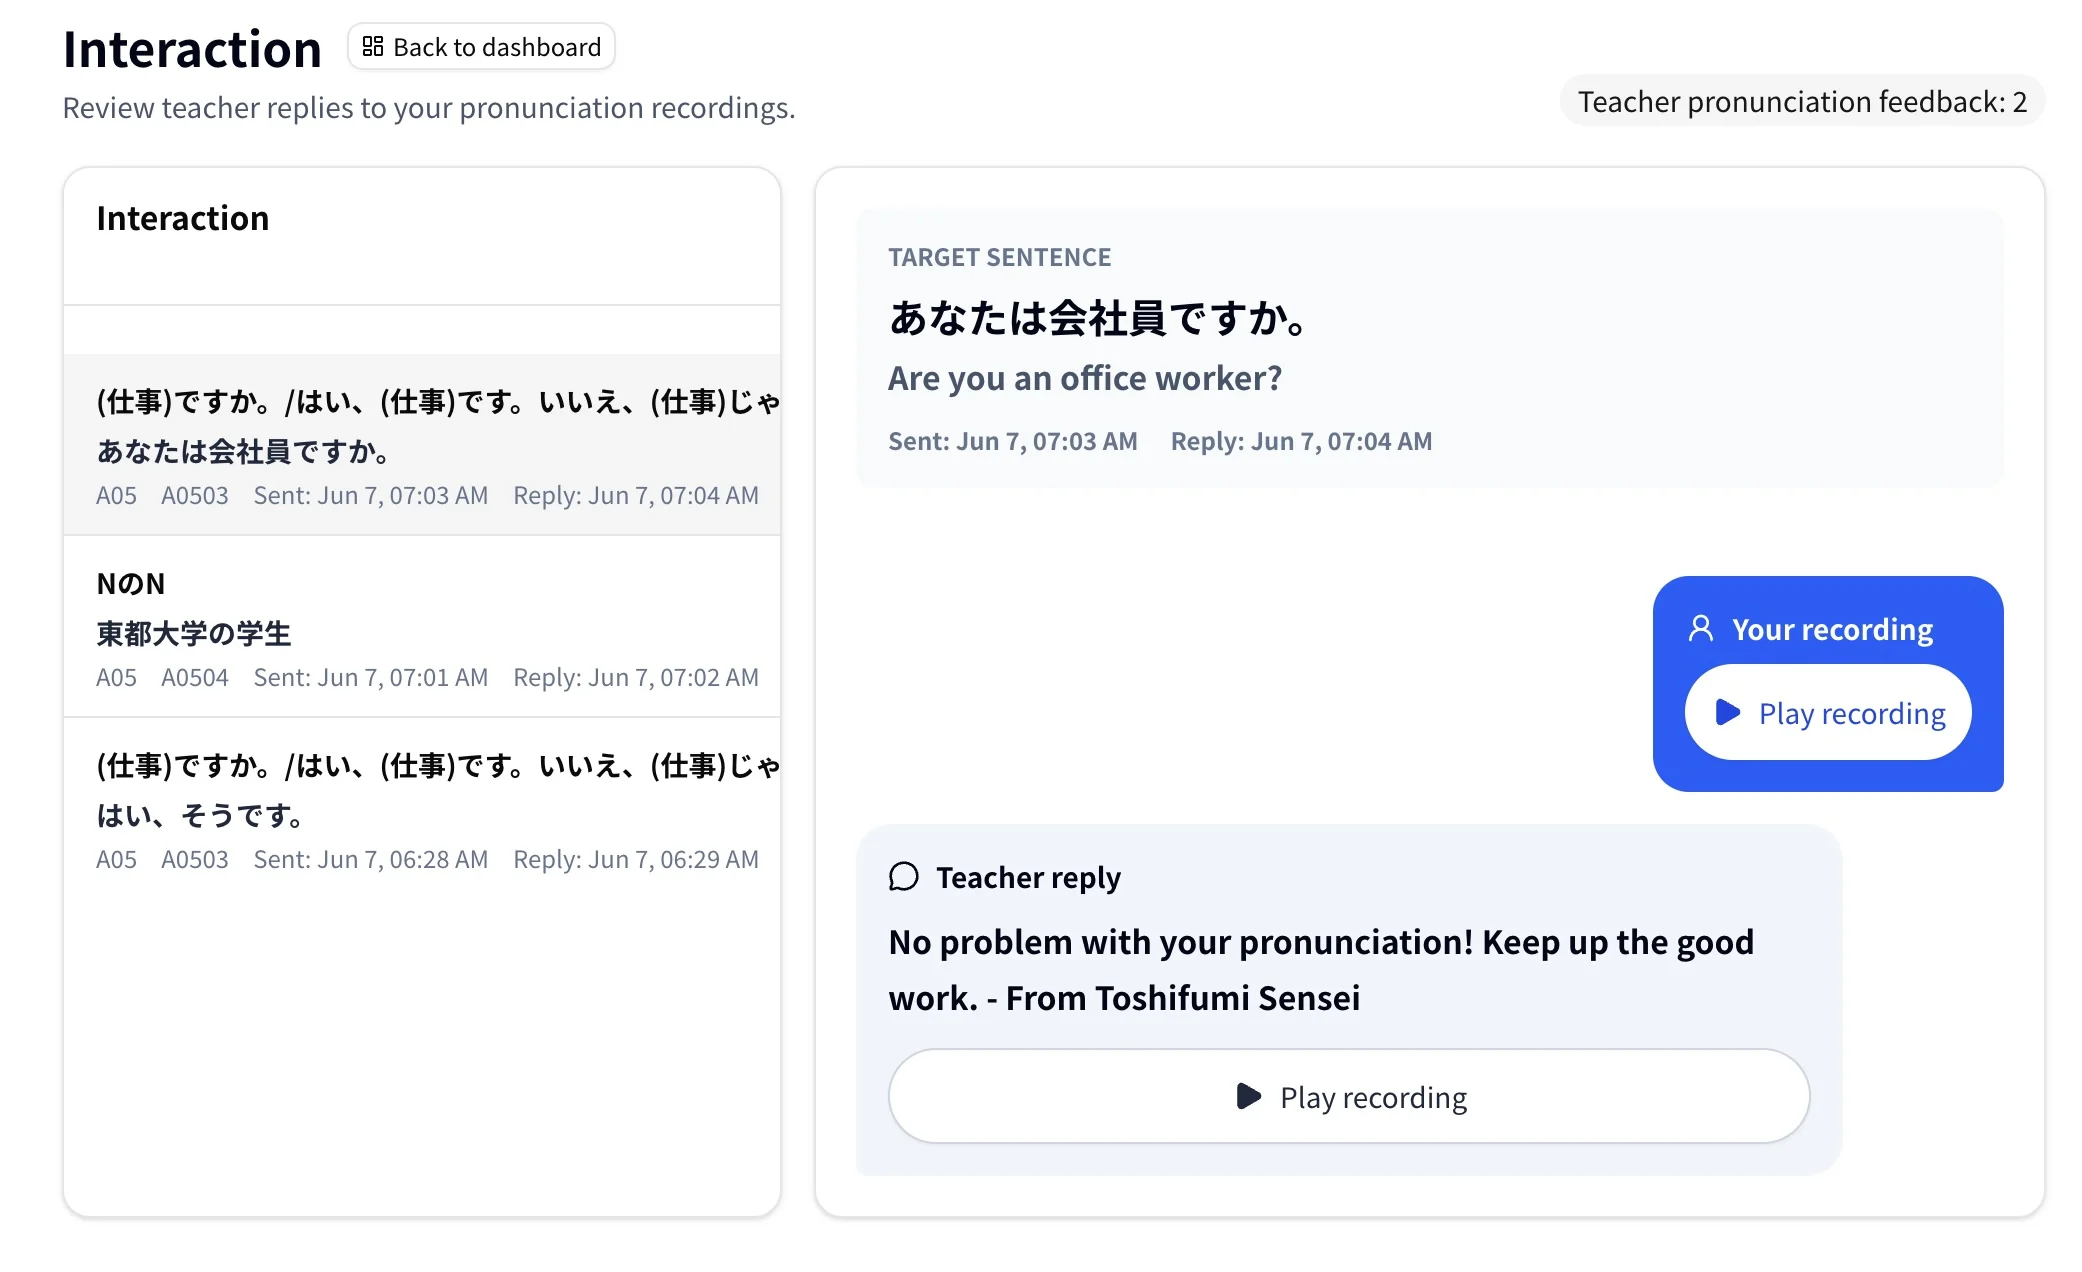Click the dashboard grid icon
The height and width of the screenshot is (1272, 2082).
tap(372, 47)
